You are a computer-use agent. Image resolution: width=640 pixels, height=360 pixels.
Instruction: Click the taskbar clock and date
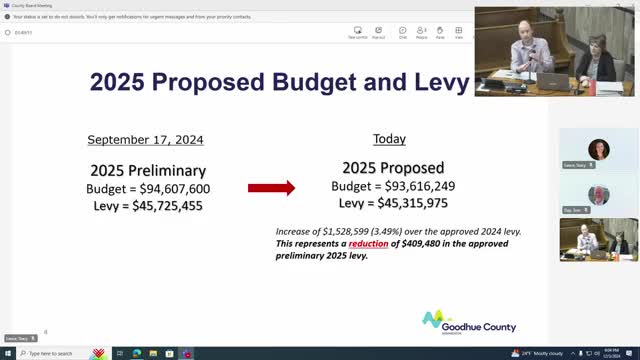click(x=611, y=353)
